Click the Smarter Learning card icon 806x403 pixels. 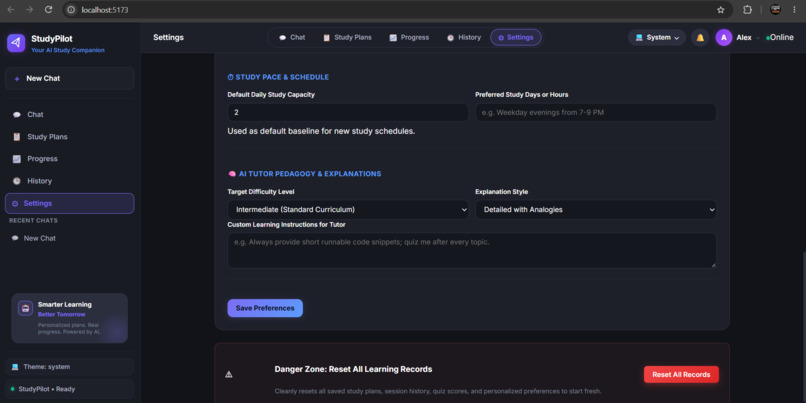pos(25,308)
